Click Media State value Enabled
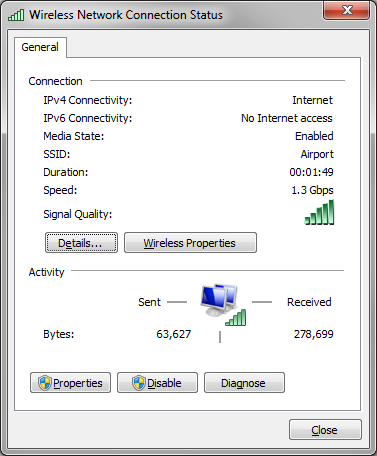The width and height of the screenshot is (377, 456). click(314, 136)
